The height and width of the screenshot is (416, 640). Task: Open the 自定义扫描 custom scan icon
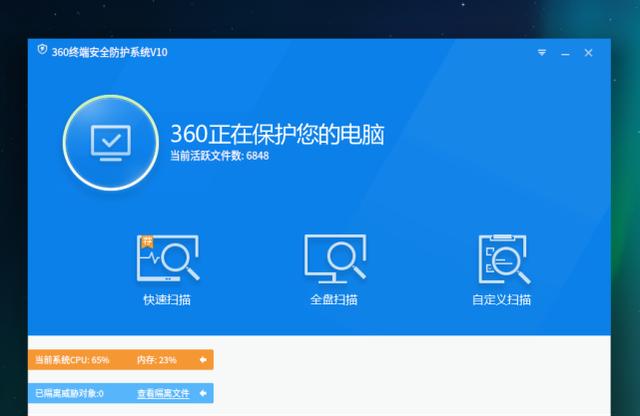(504, 259)
